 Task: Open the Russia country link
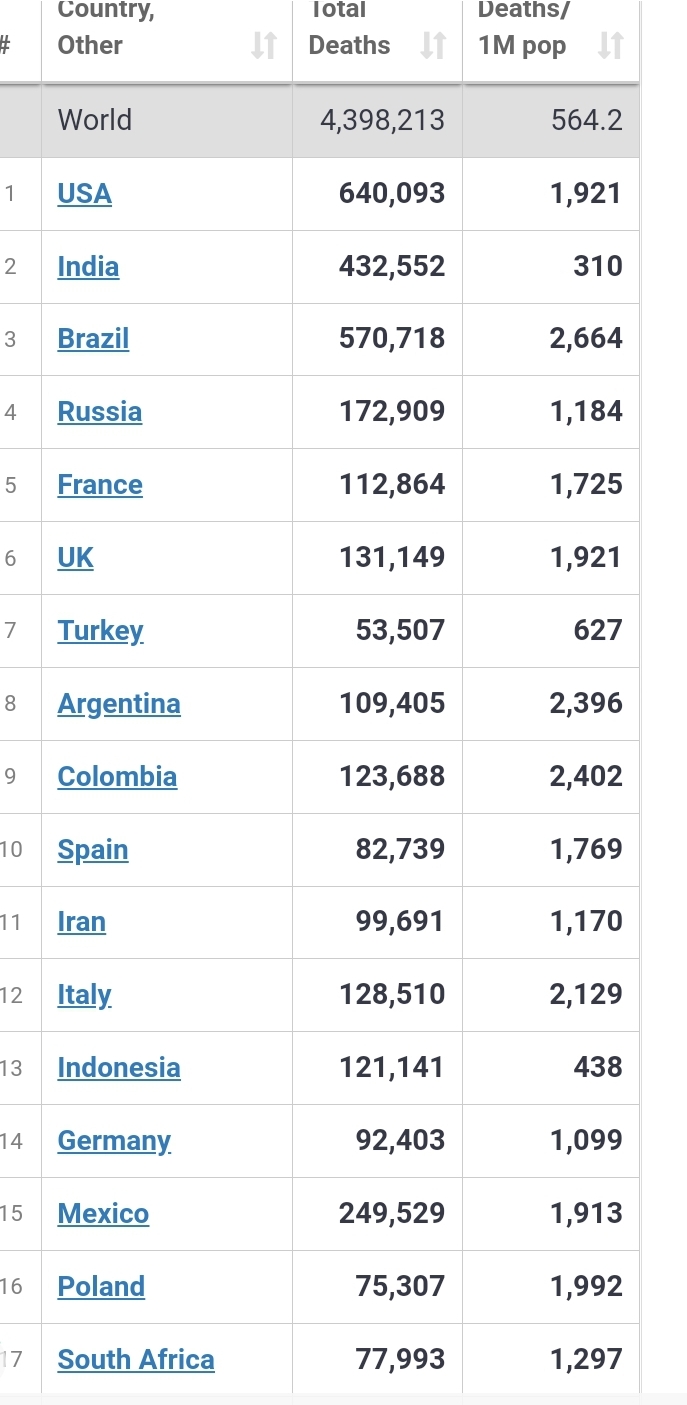tap(100, 412)
